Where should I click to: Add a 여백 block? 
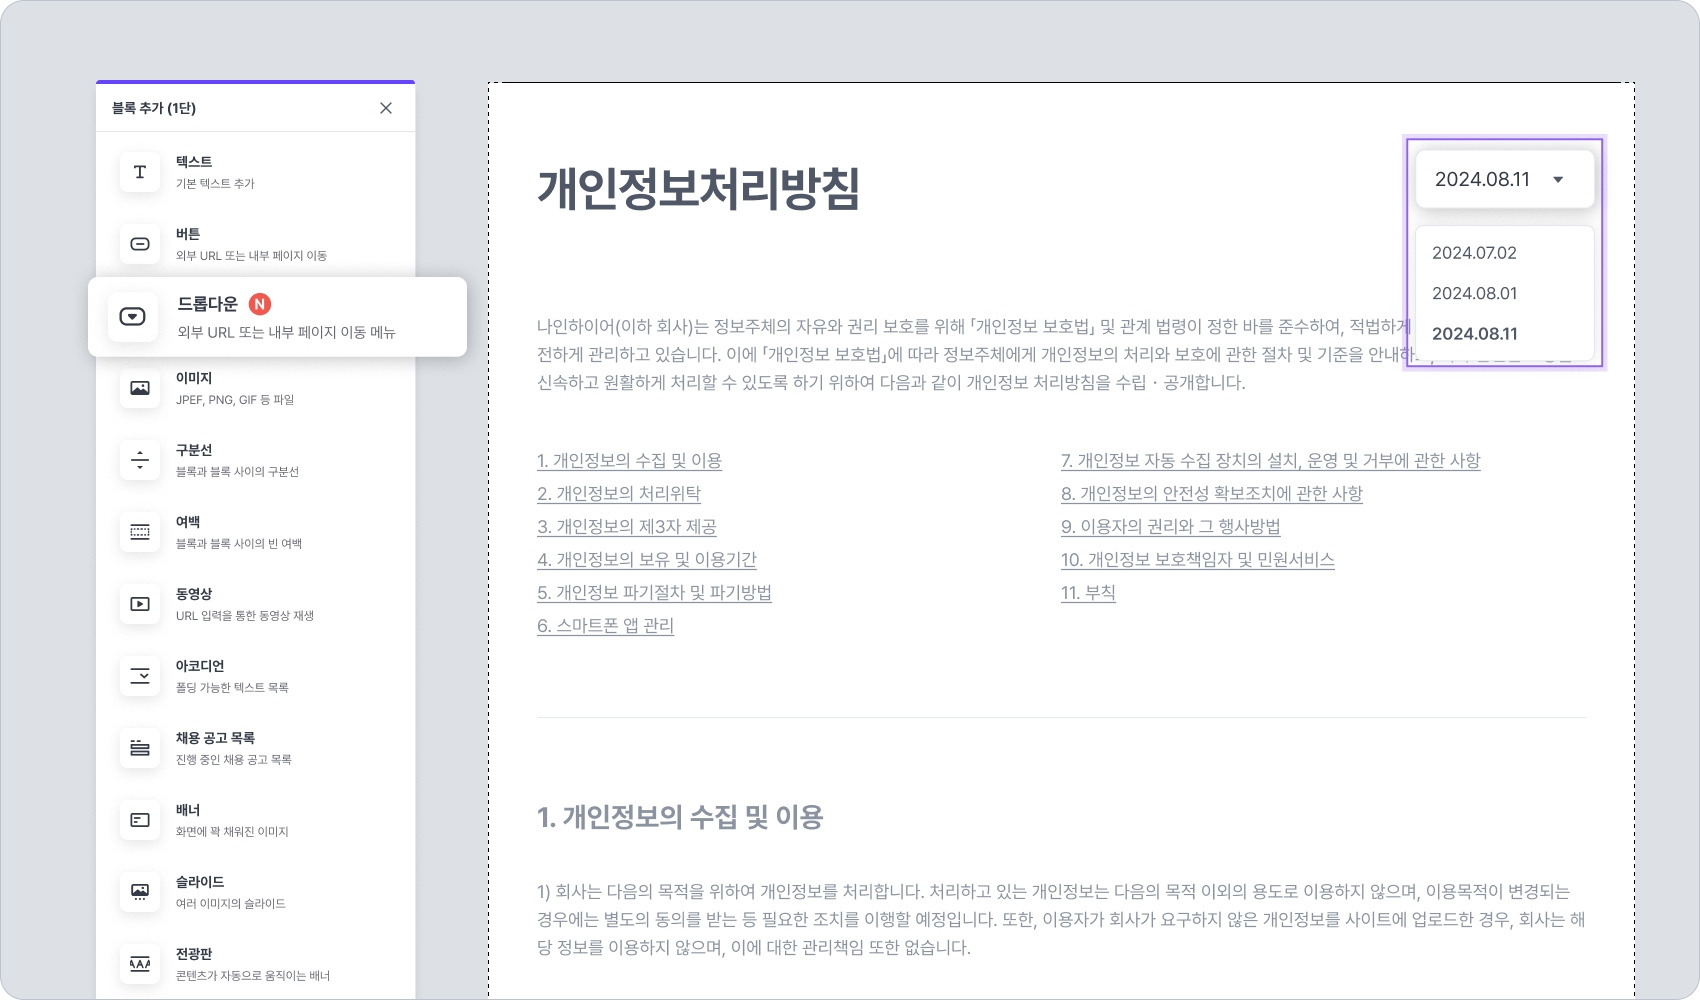256,532
